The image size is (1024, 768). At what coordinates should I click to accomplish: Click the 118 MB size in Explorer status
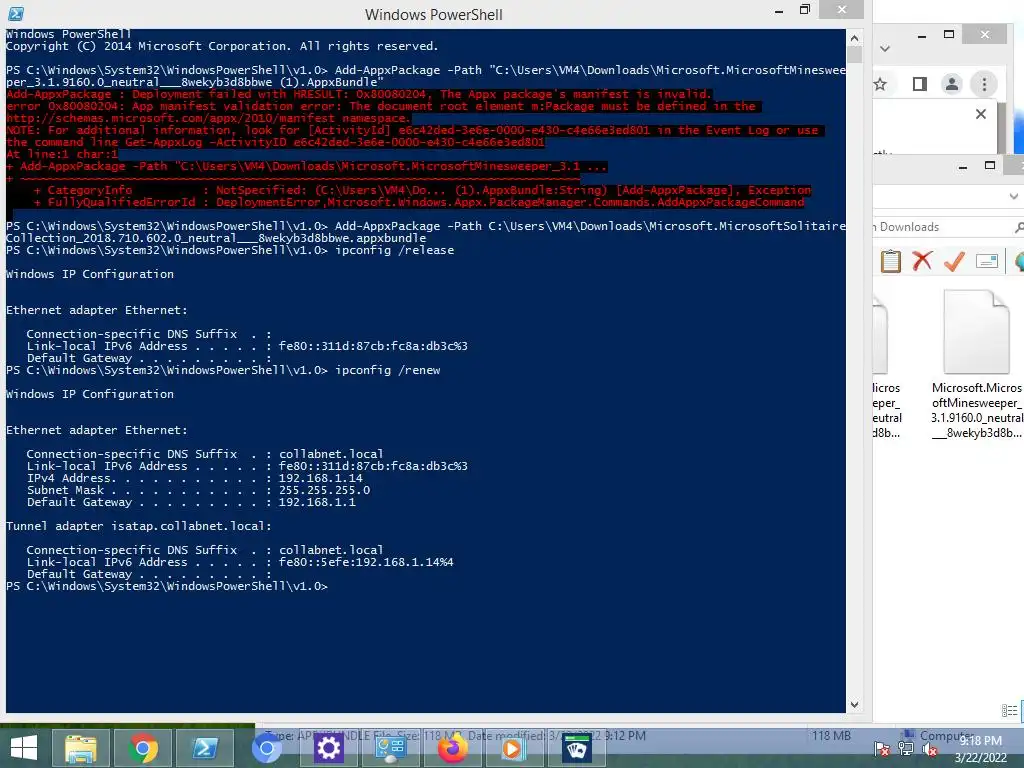tap(831, 736)
